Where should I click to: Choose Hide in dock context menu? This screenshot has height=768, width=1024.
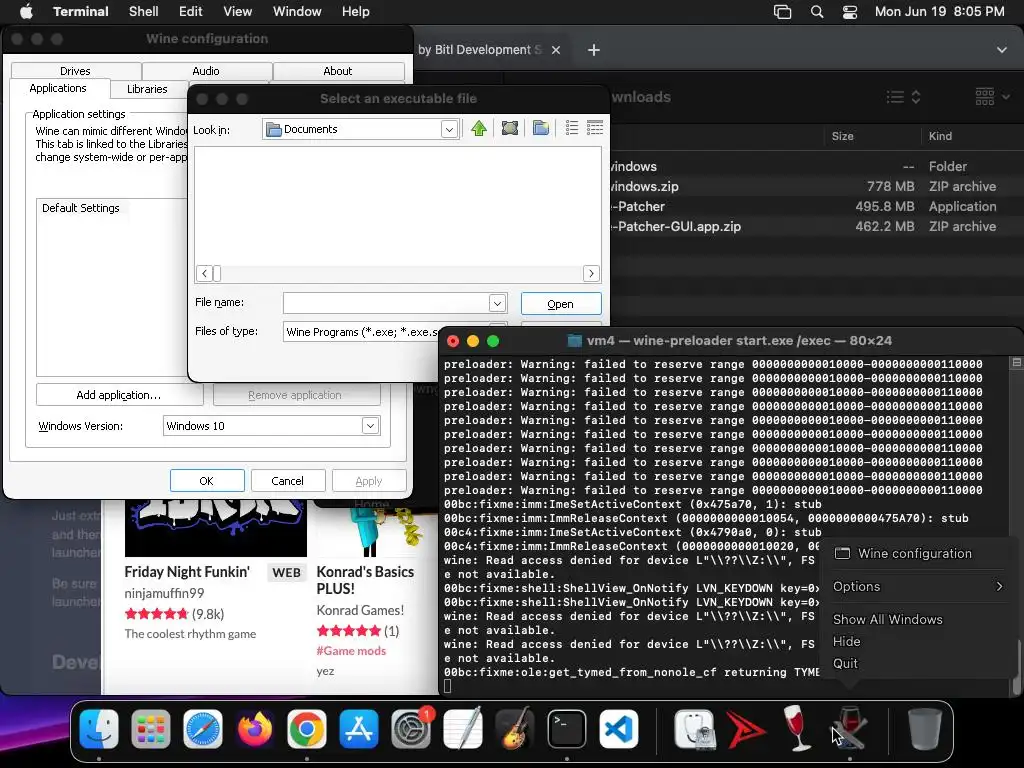846,641
